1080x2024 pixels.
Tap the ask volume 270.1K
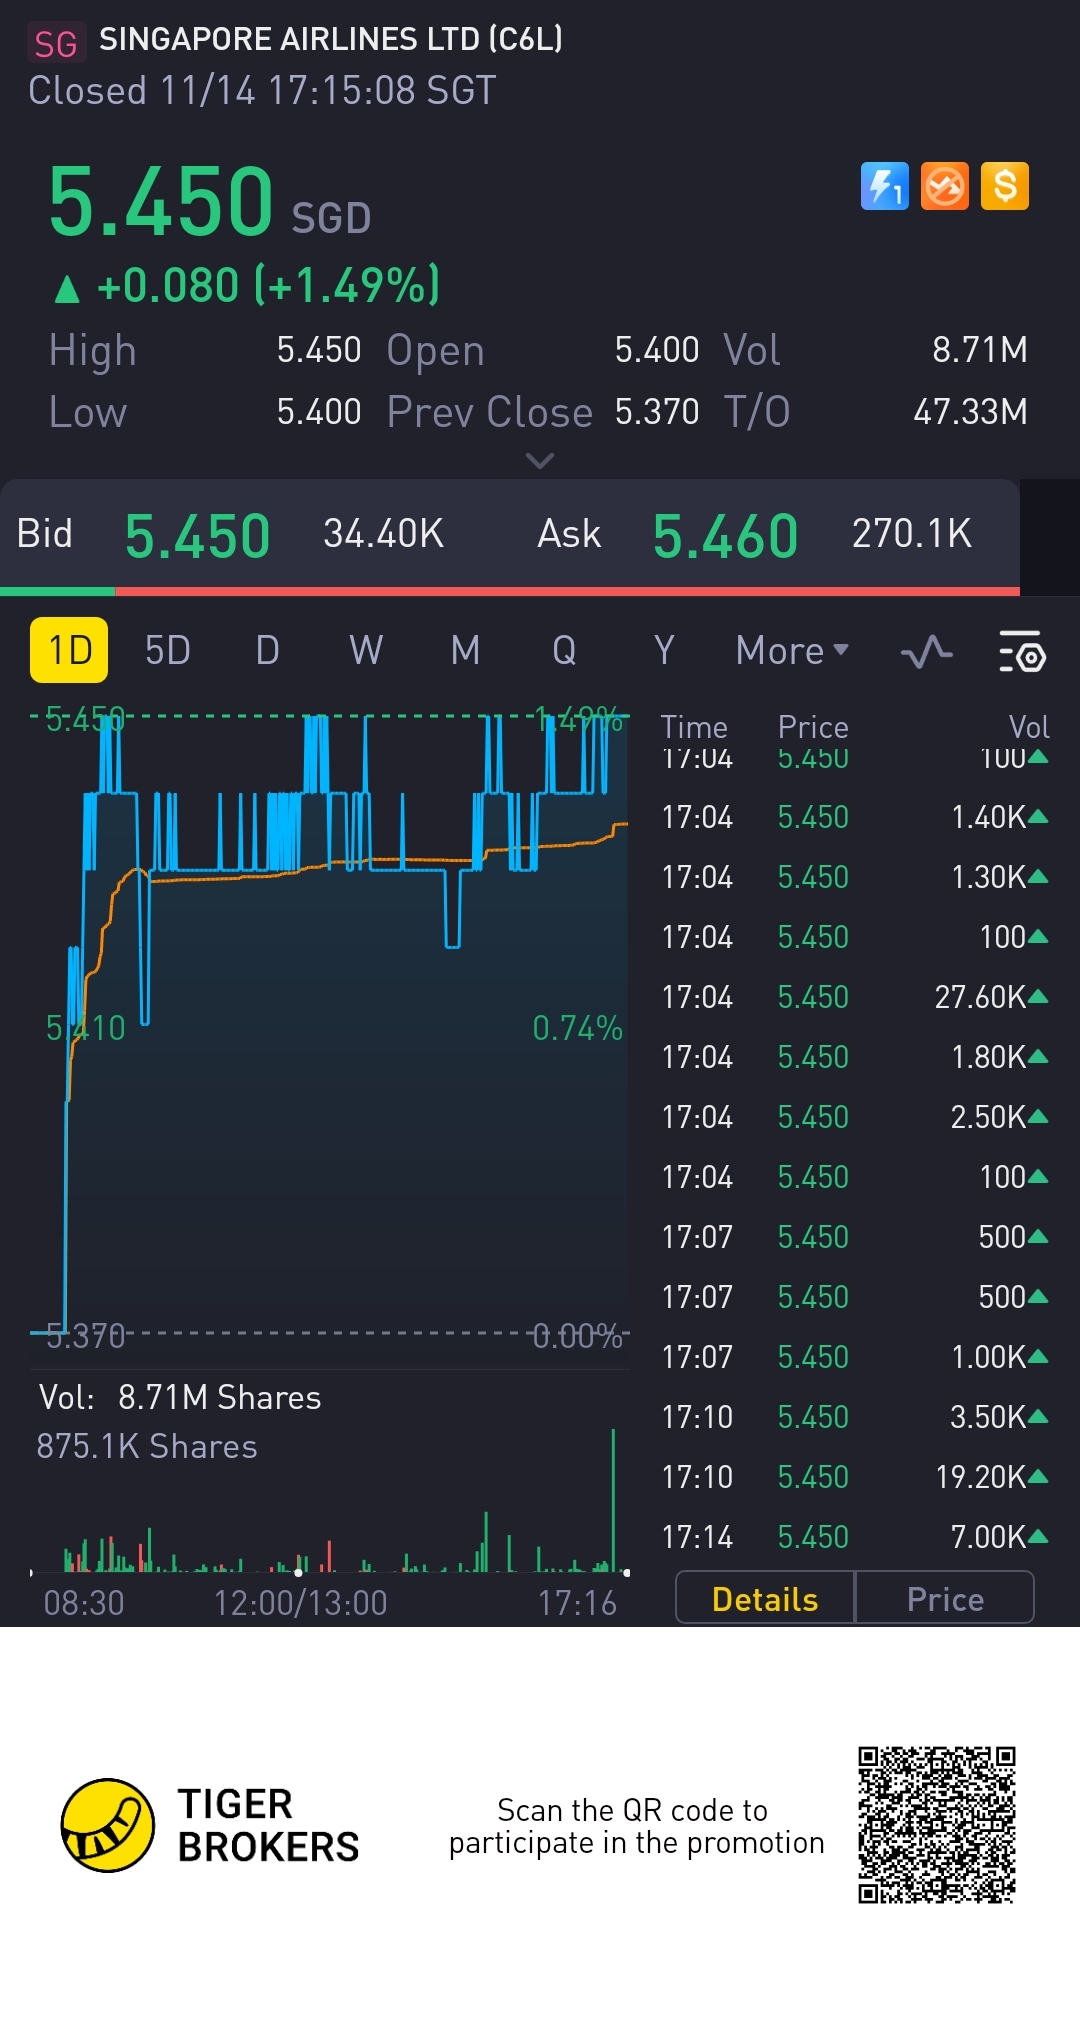pyautogui.click(x=912, y=534)
